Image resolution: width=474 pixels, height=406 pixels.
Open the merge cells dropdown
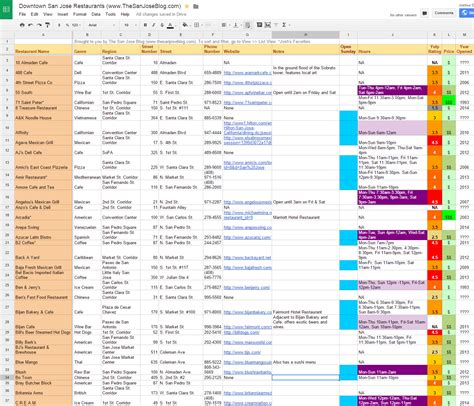(x=209, y=25)
